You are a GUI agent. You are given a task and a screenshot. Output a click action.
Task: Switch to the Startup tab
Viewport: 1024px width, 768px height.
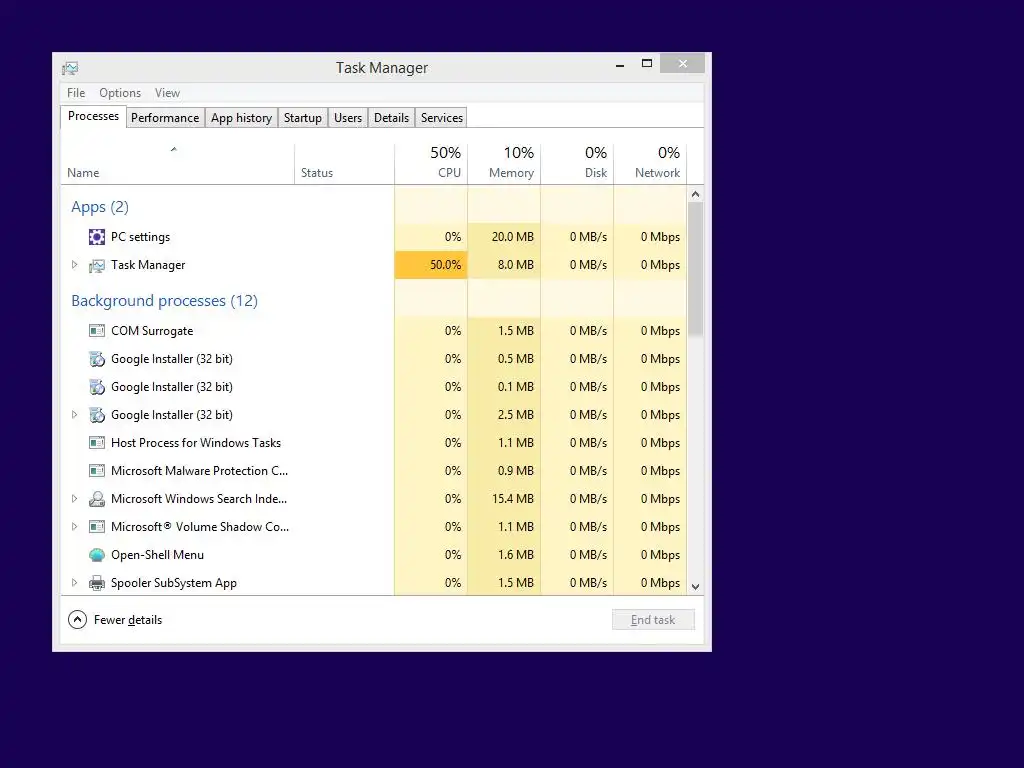pos(302,118)
